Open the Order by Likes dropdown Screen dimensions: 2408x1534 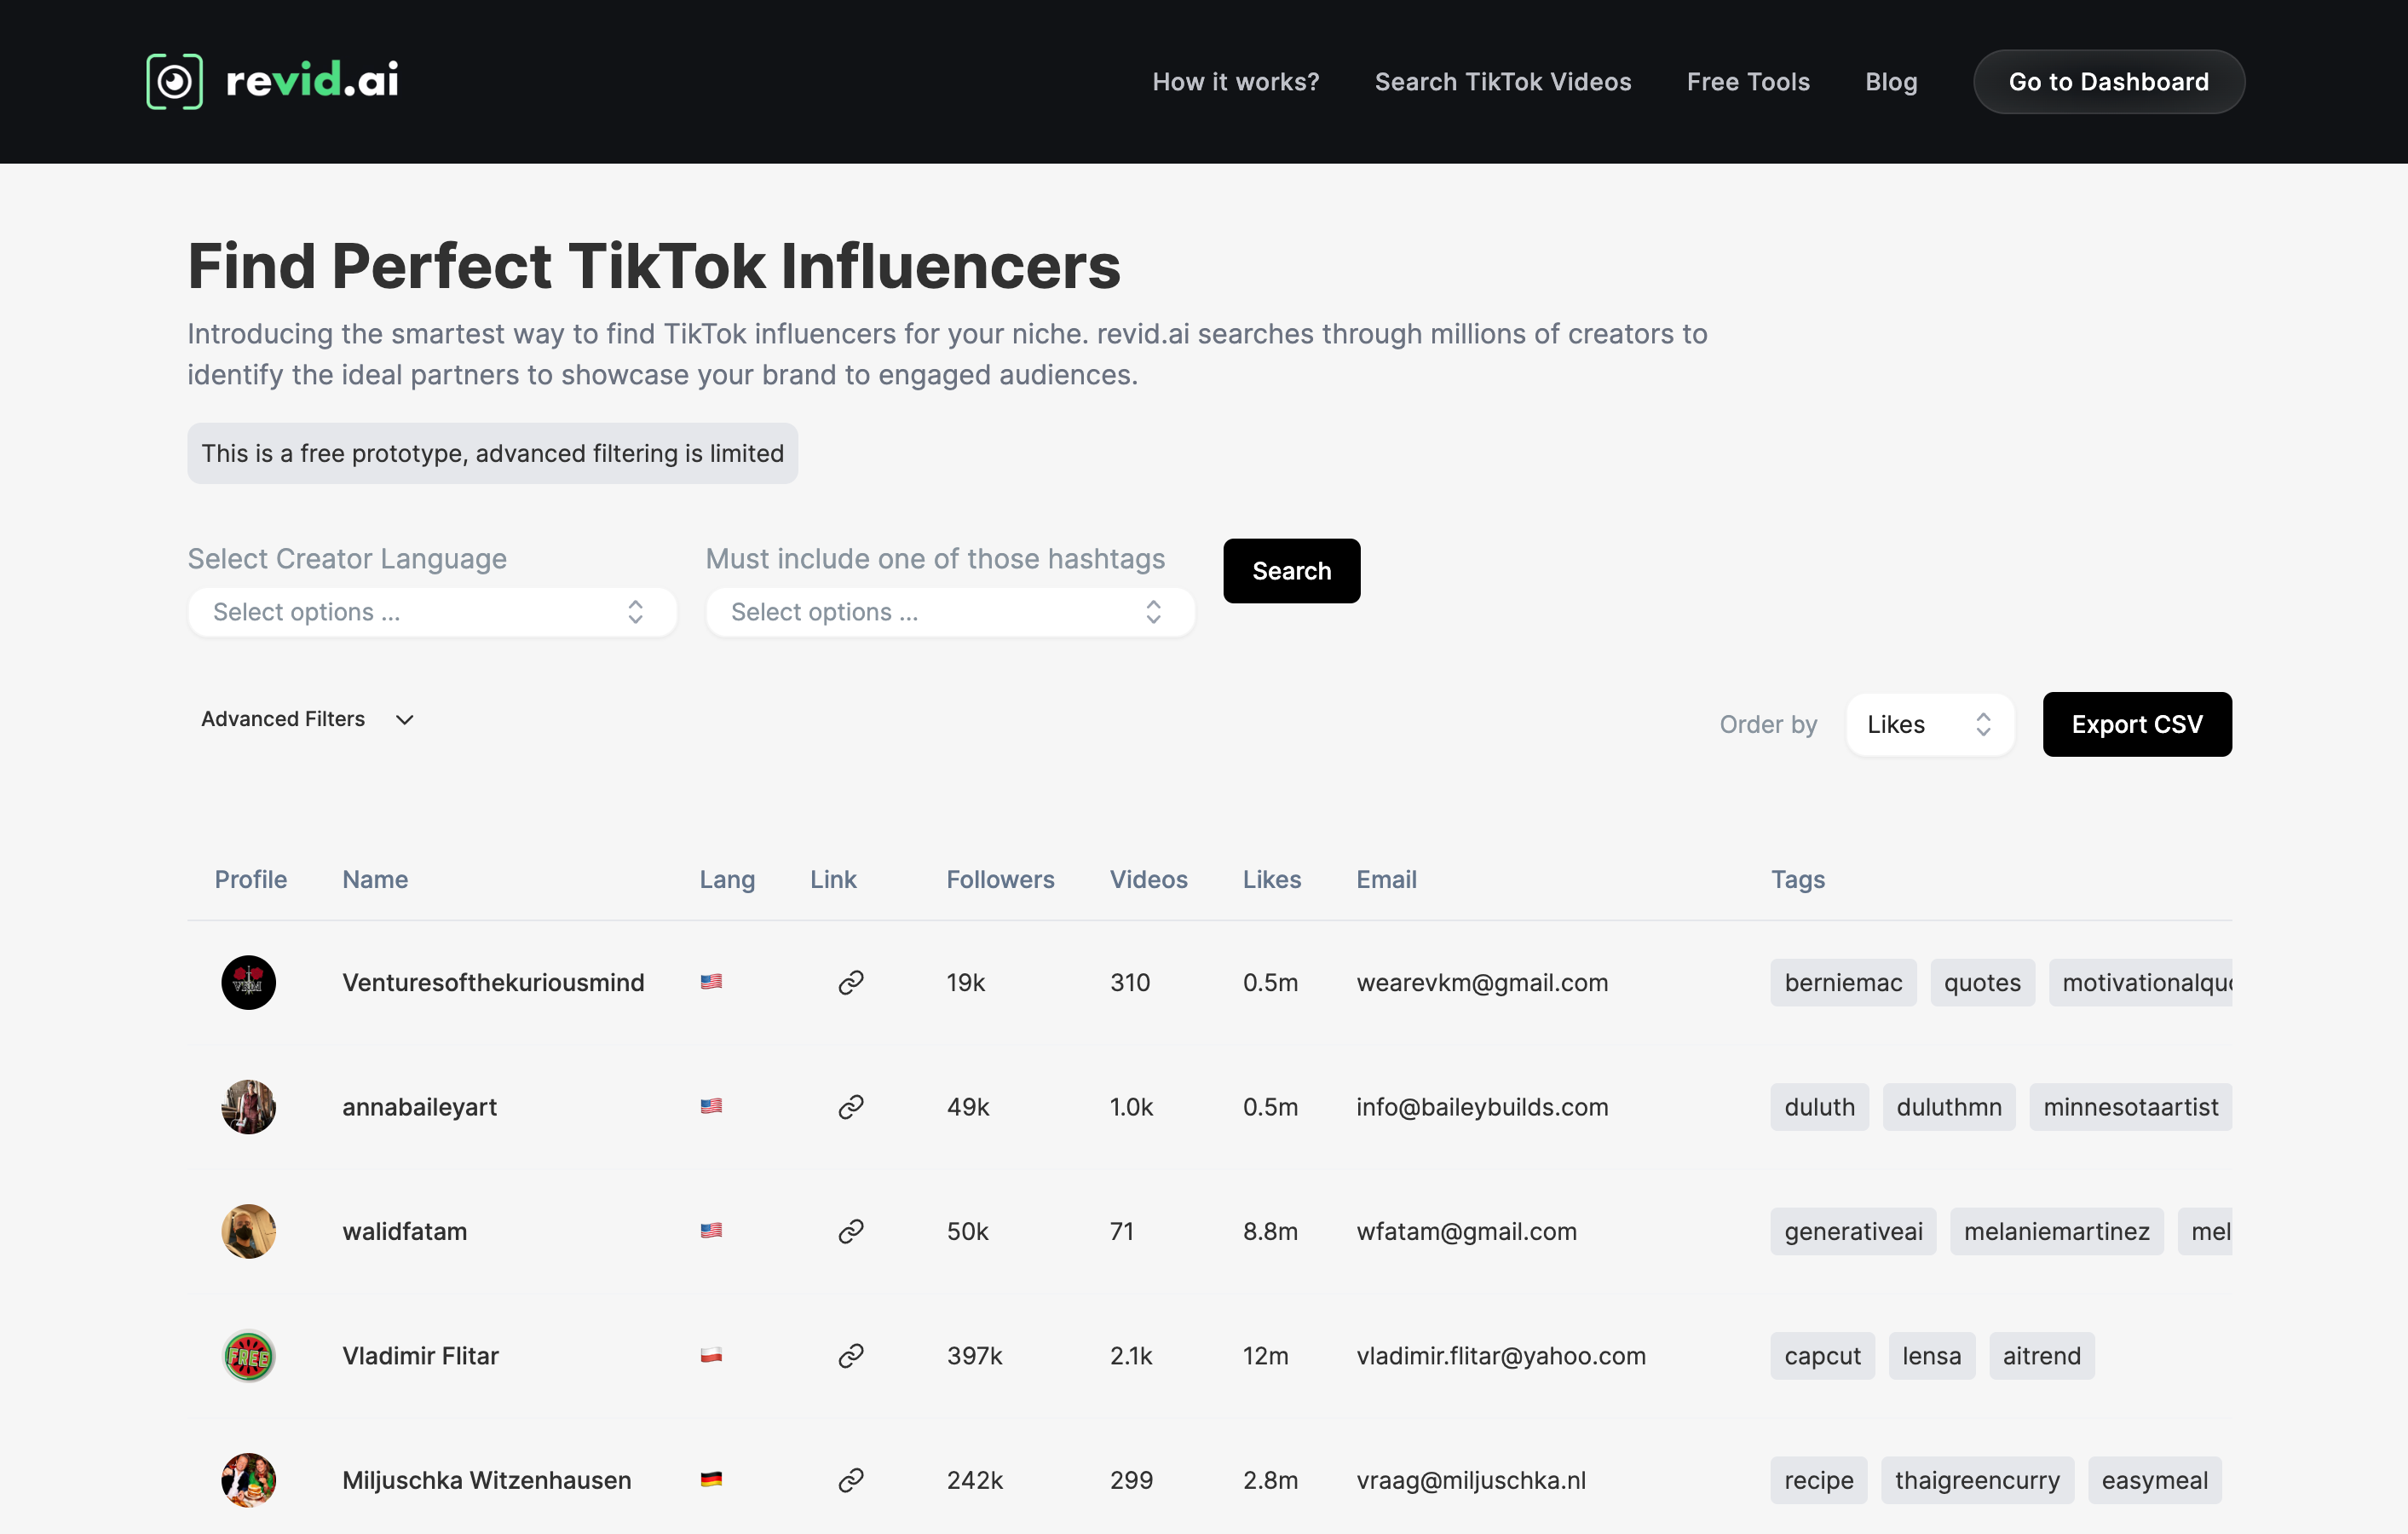point(1929,724)
